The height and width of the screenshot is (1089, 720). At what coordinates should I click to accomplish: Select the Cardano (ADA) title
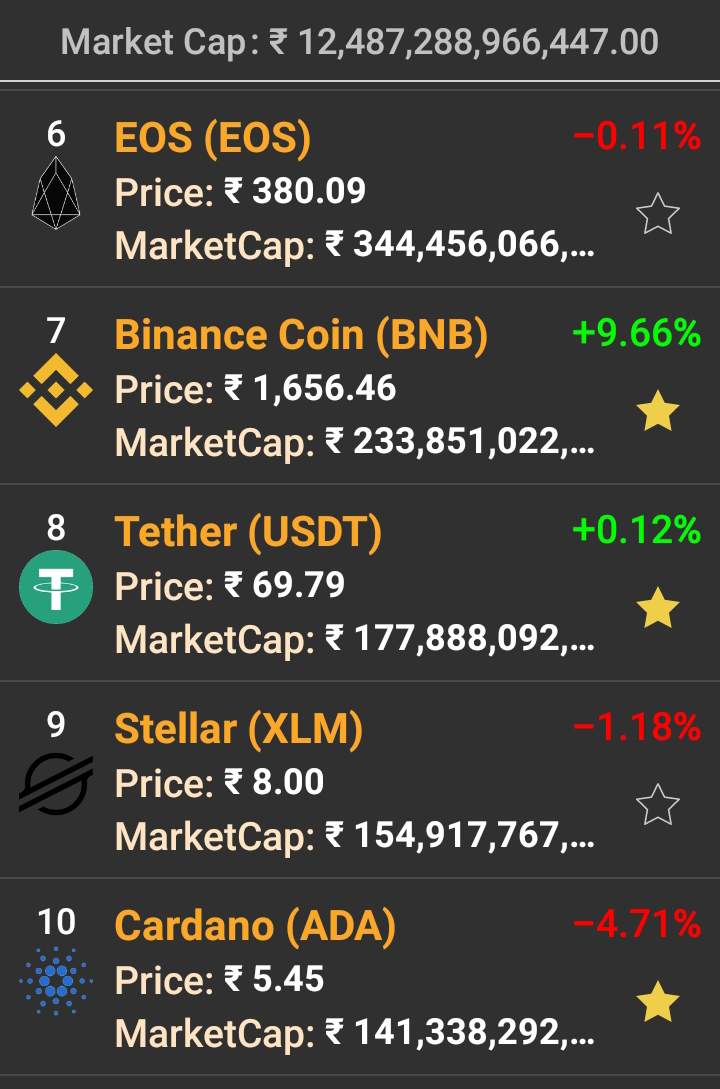tap(255, 927)
